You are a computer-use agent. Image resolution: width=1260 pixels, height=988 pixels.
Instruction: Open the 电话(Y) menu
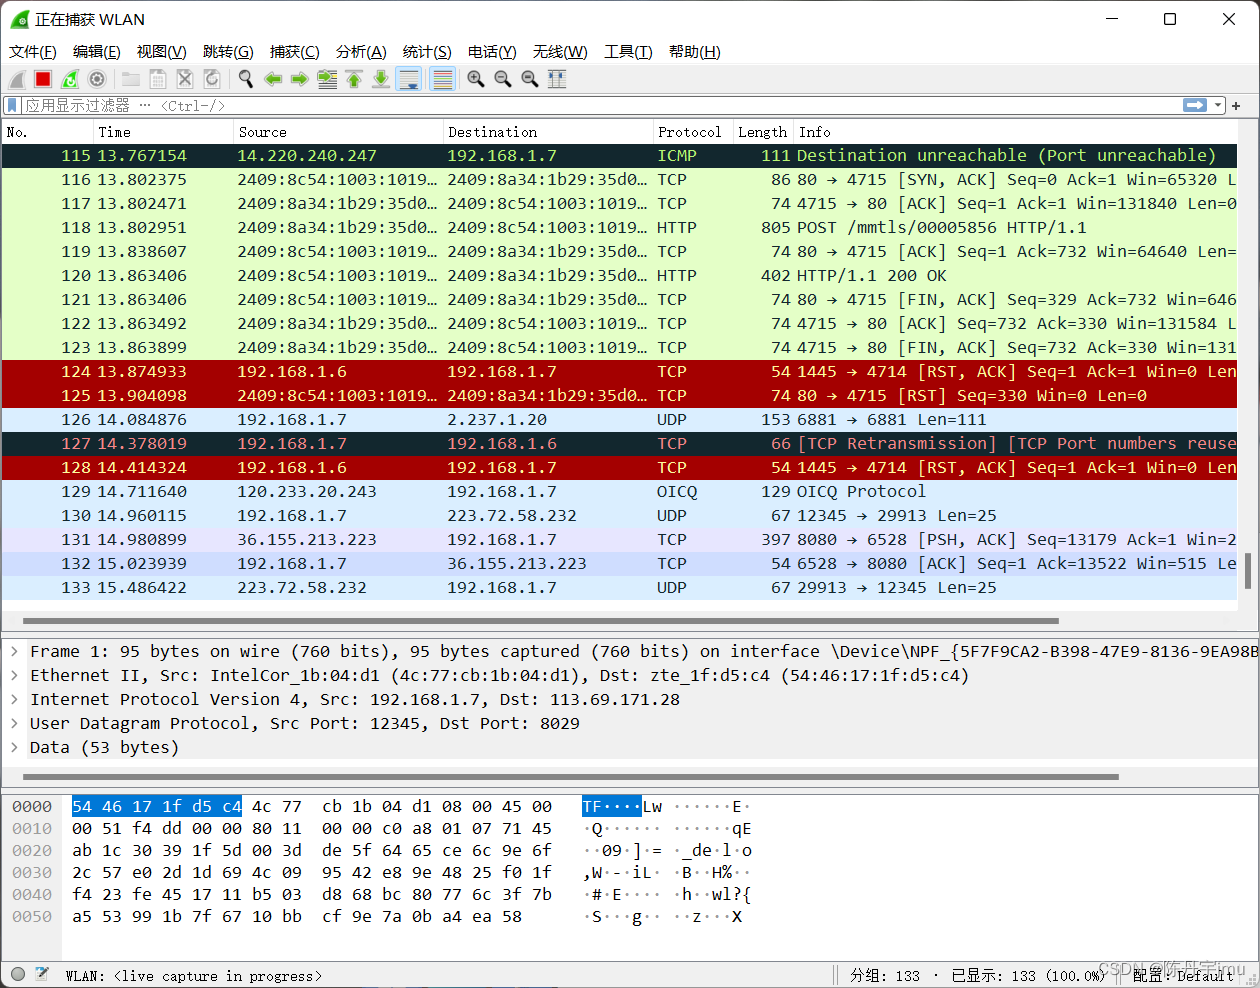(x=492, y=52)
